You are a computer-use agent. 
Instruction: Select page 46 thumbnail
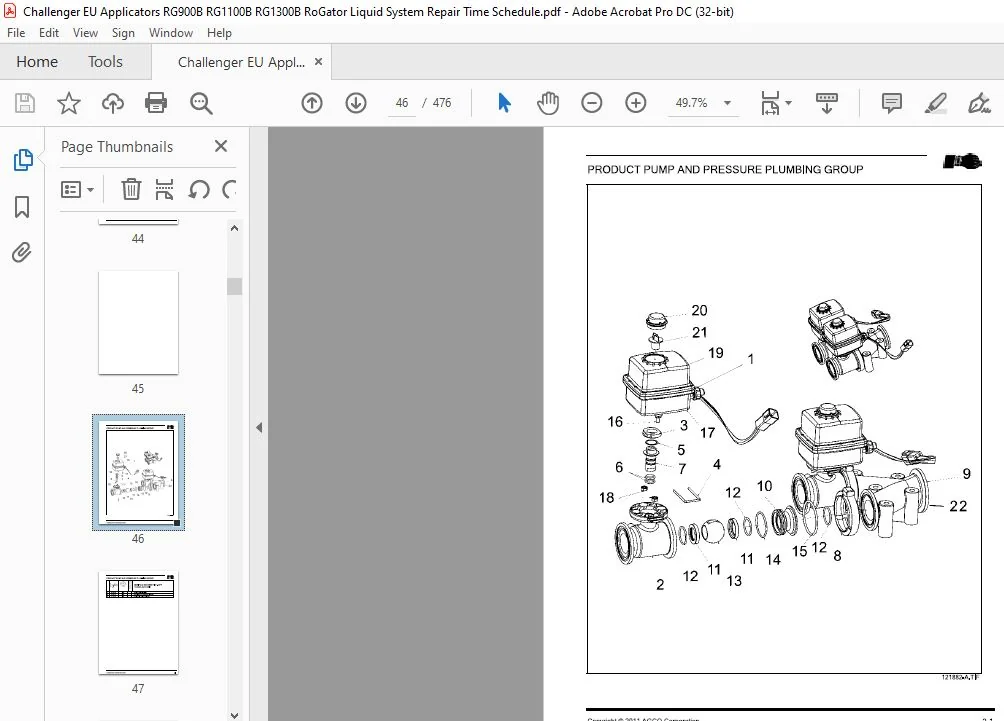click(138, 473)
